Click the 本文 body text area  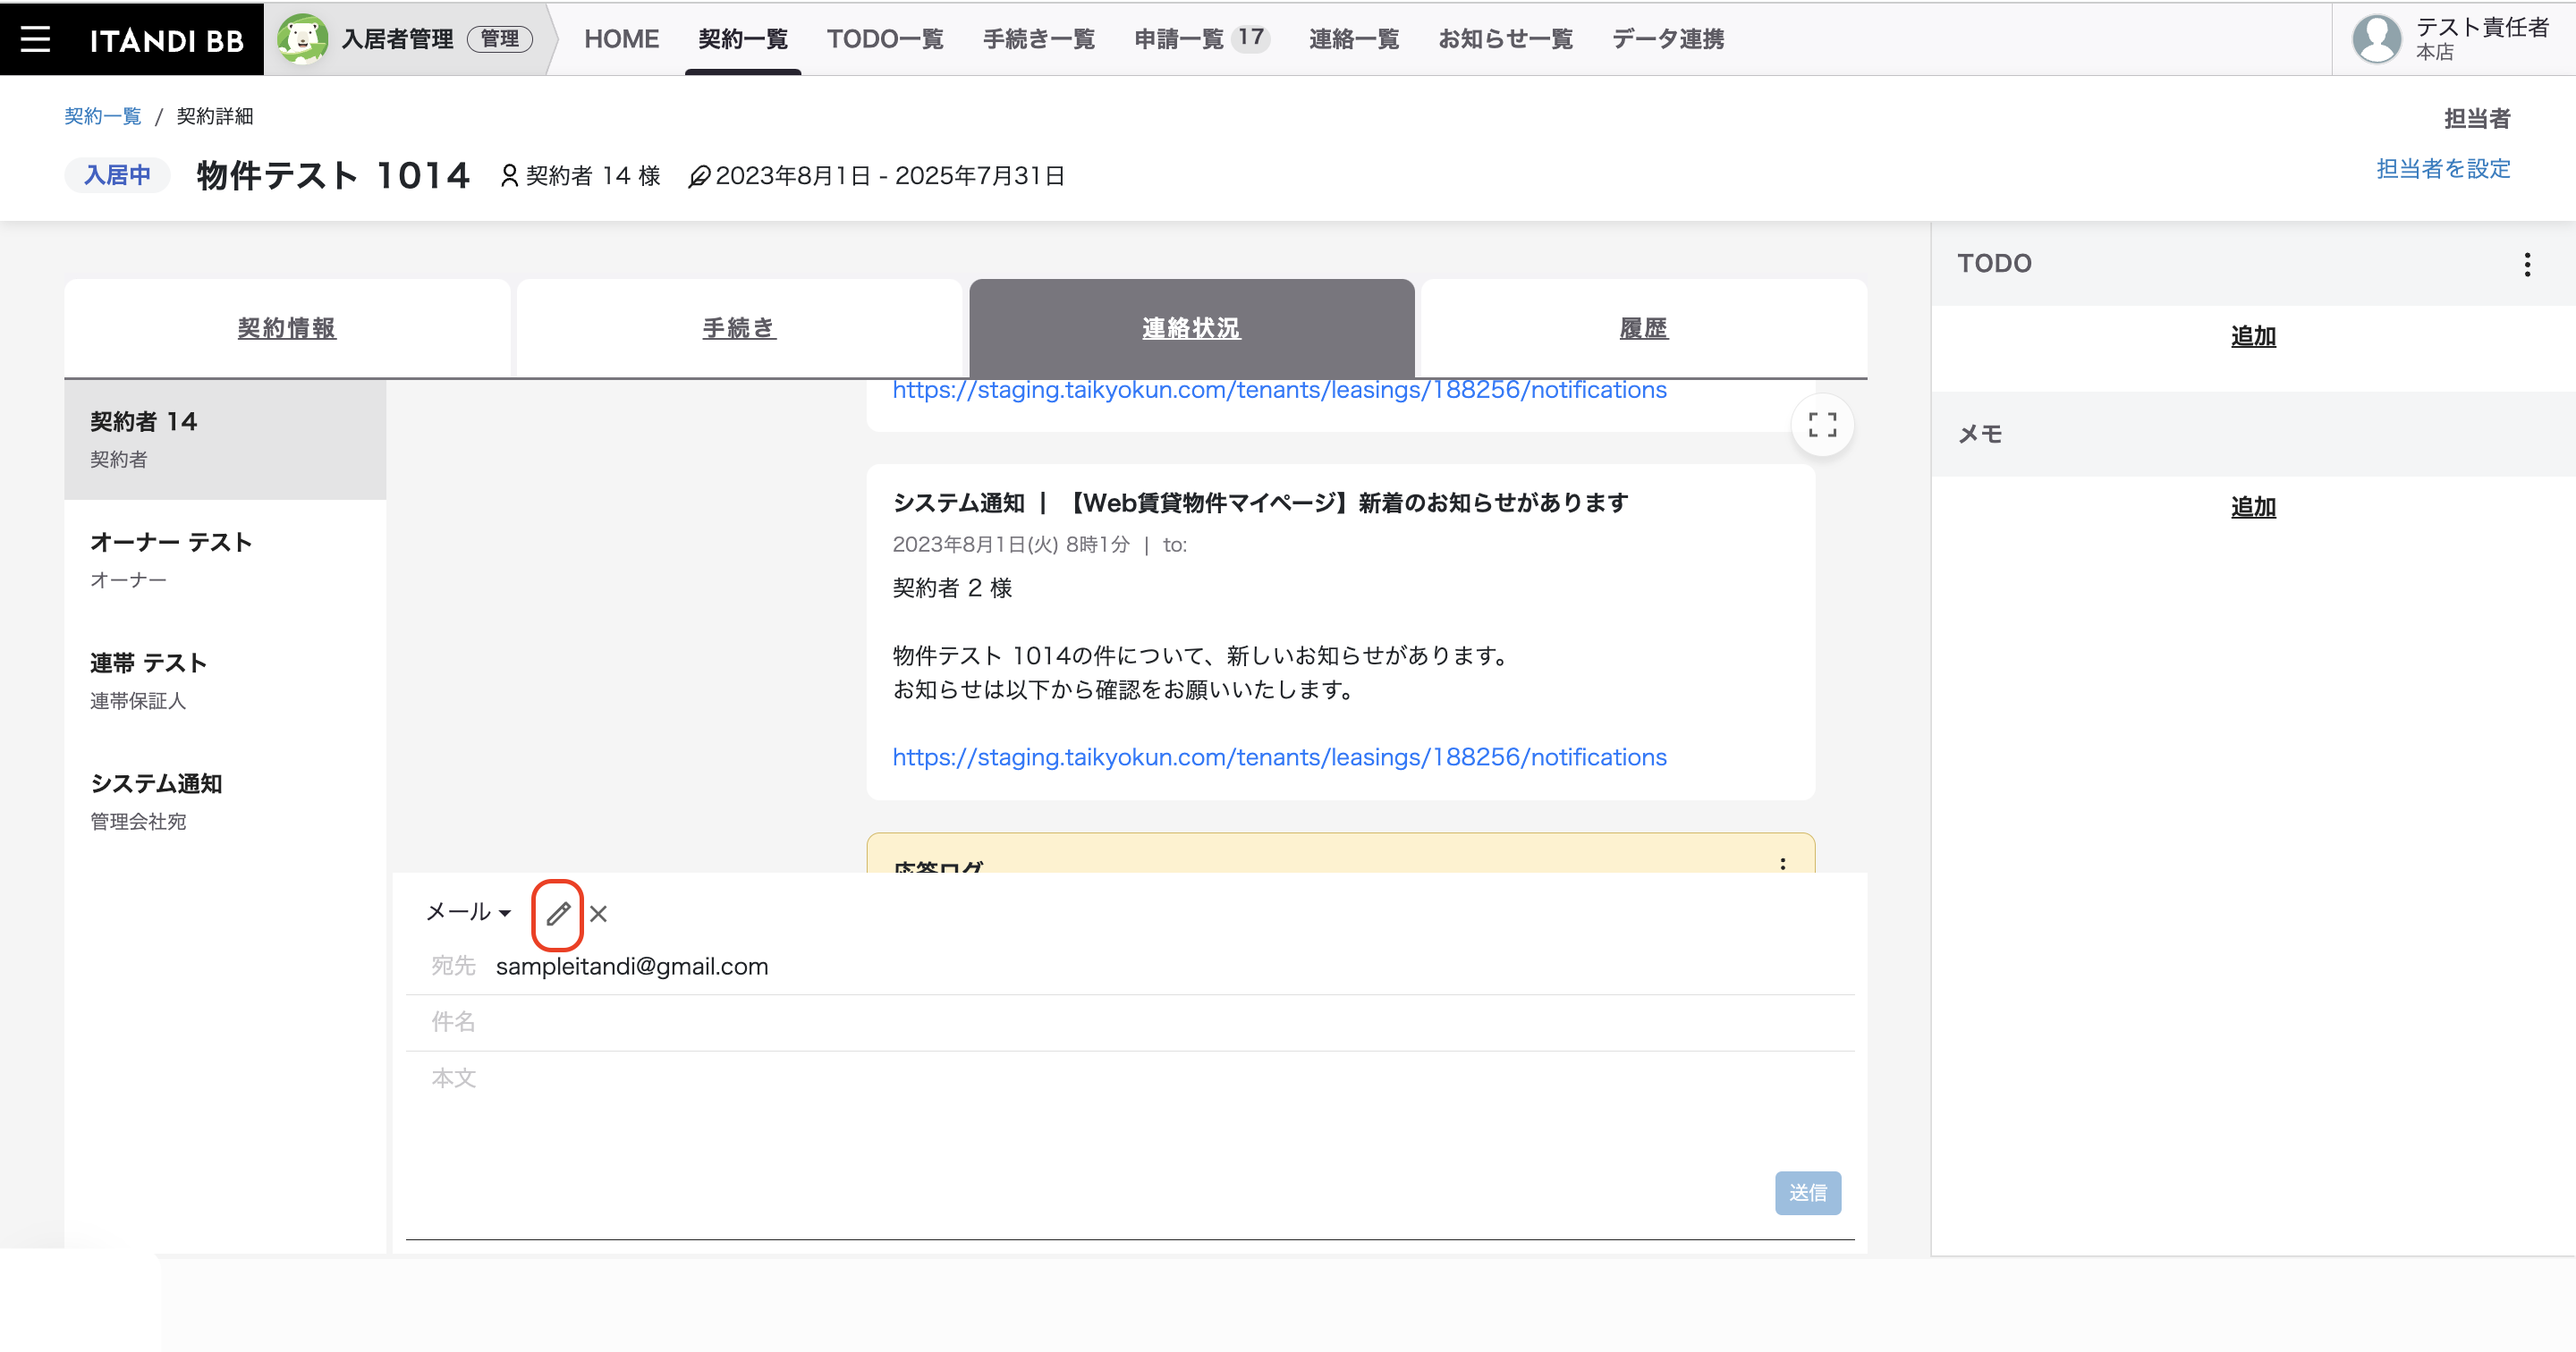1130,1110
